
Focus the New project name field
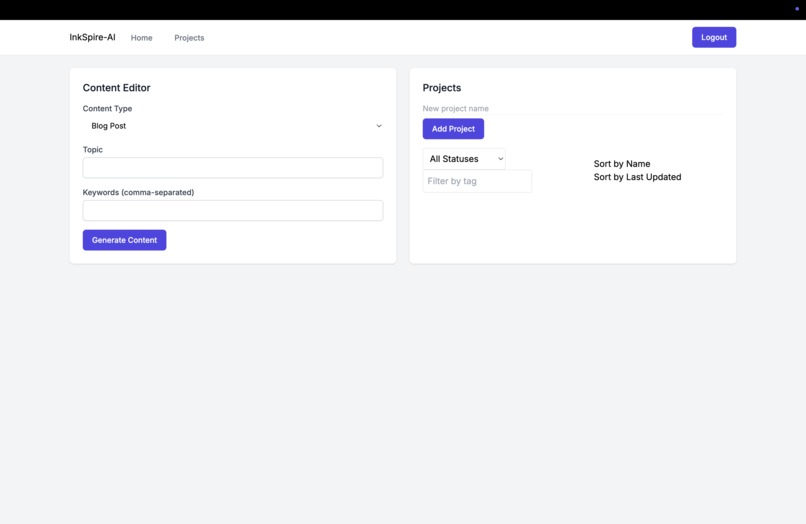pos(573,109)
